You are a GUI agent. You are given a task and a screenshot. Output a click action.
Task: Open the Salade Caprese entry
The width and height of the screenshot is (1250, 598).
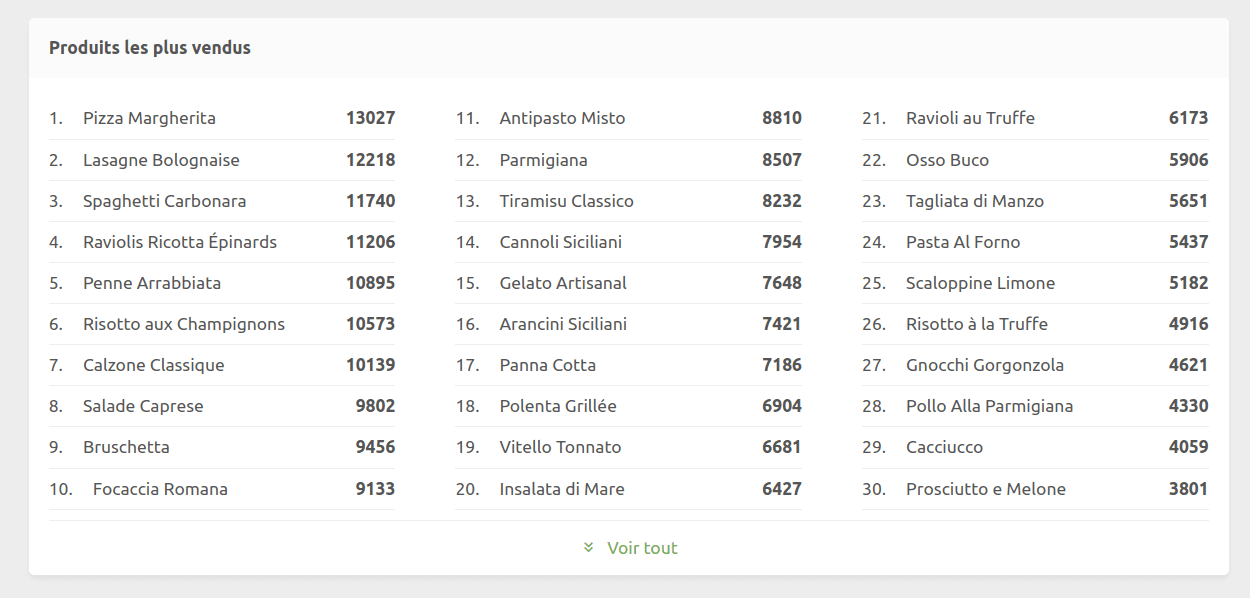point(143,406)
